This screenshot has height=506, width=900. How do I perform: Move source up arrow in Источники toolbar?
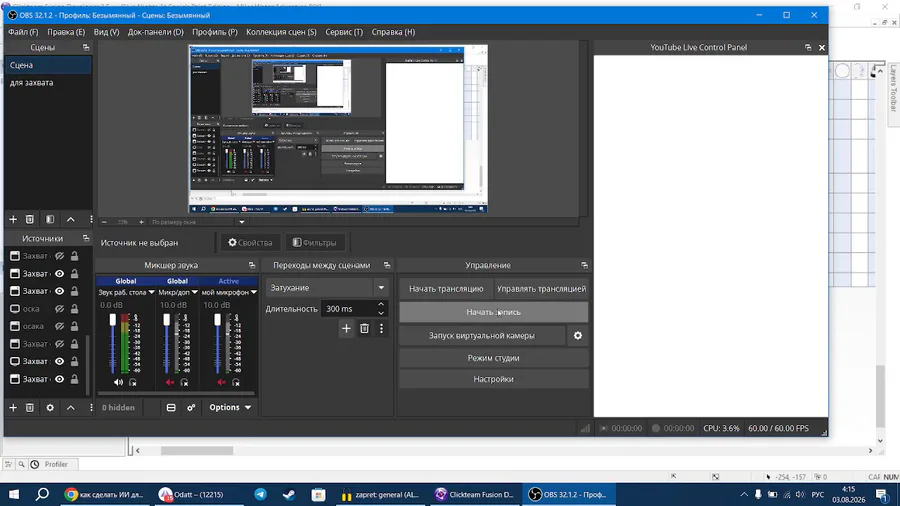coord(71,407)
